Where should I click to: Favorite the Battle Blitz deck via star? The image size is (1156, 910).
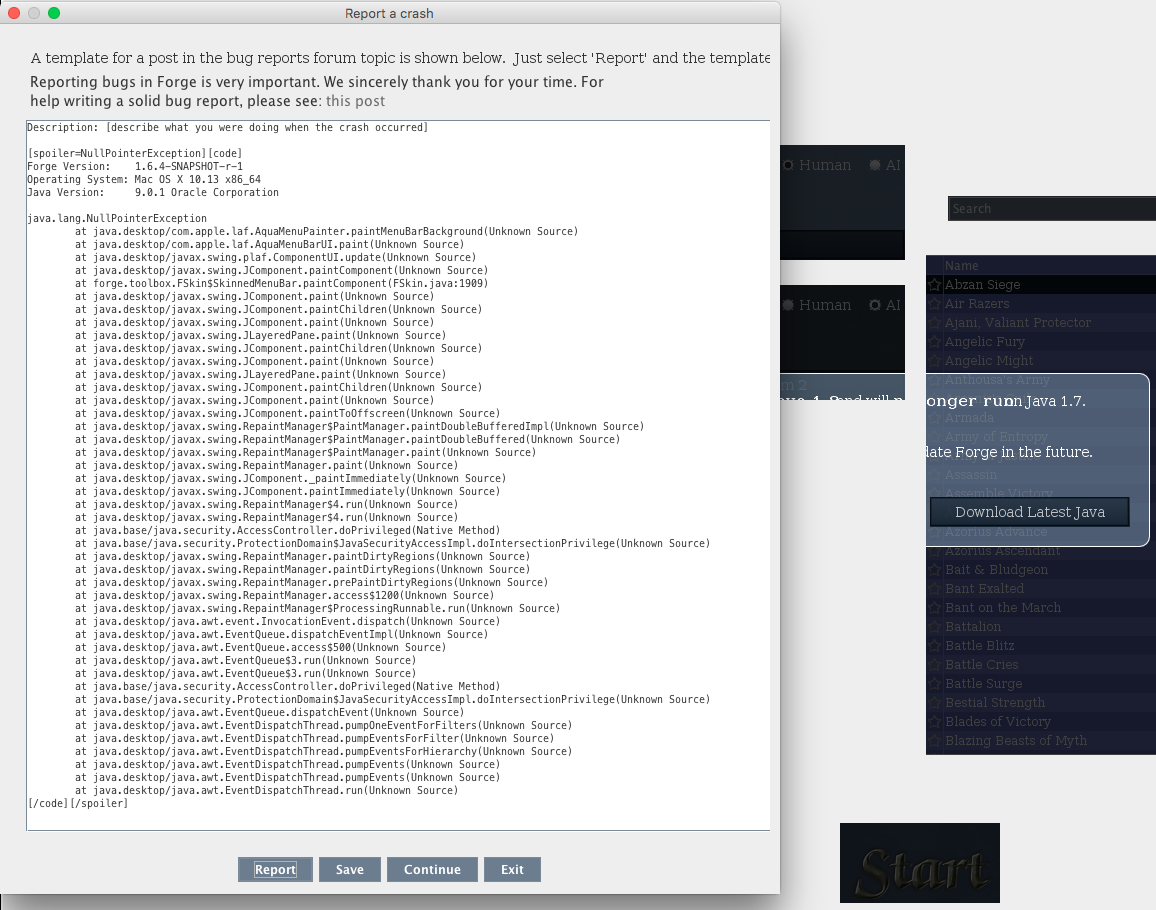(935, 646)
